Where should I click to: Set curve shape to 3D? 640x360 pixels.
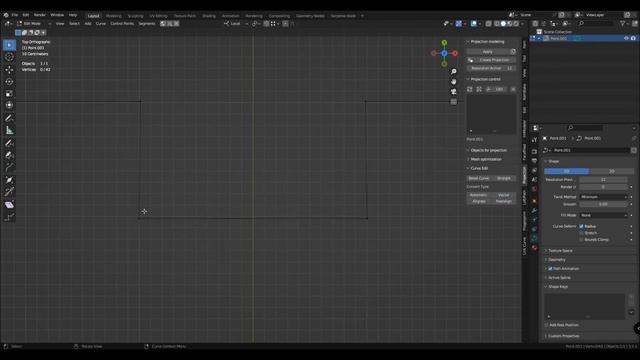pos(611,171)
